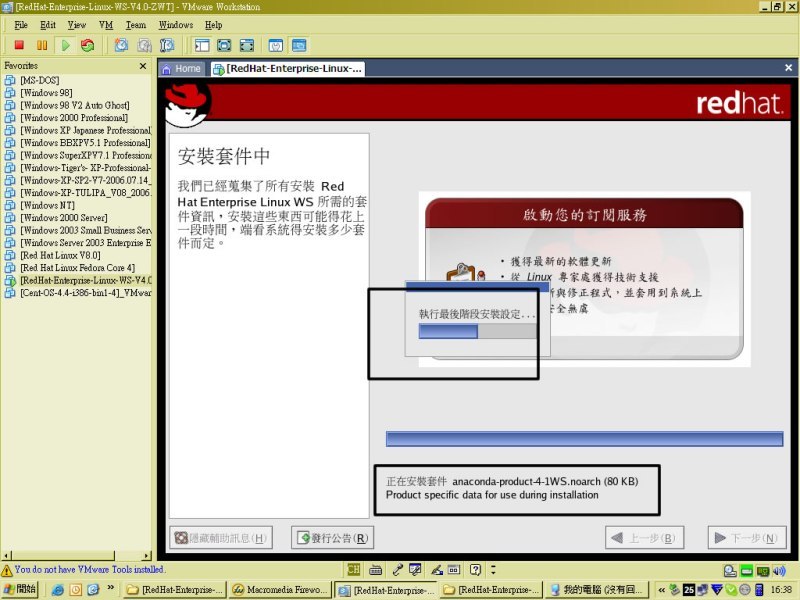Select [Windows 2000 Professional] favorite
The width and height of the screenshot is (800, 600).
[x=74, y=118]
